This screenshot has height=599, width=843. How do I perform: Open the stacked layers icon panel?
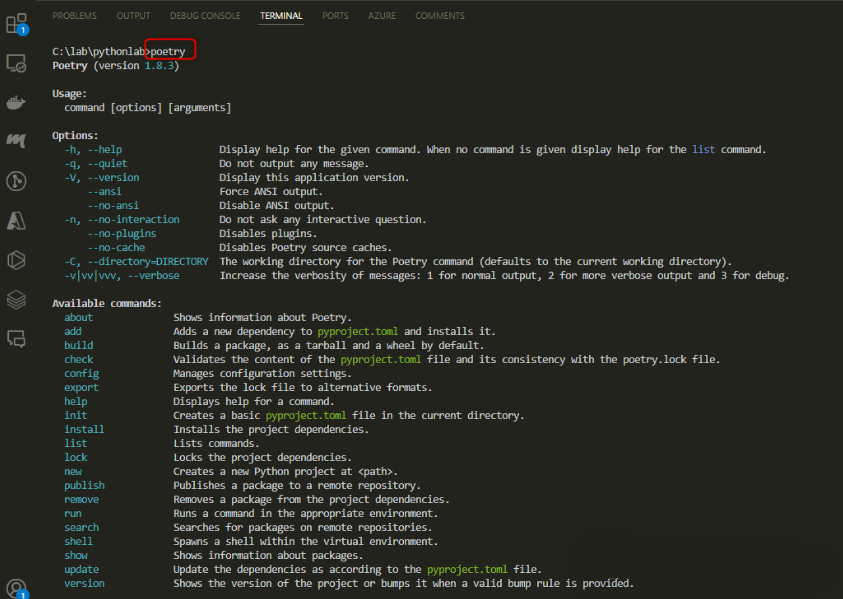coord(16,299)
